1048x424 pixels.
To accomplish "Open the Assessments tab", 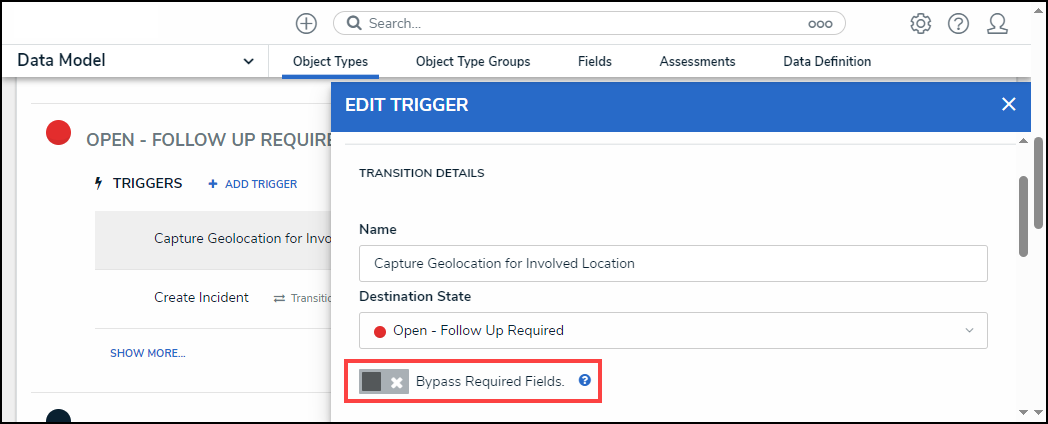I will 697,62.
